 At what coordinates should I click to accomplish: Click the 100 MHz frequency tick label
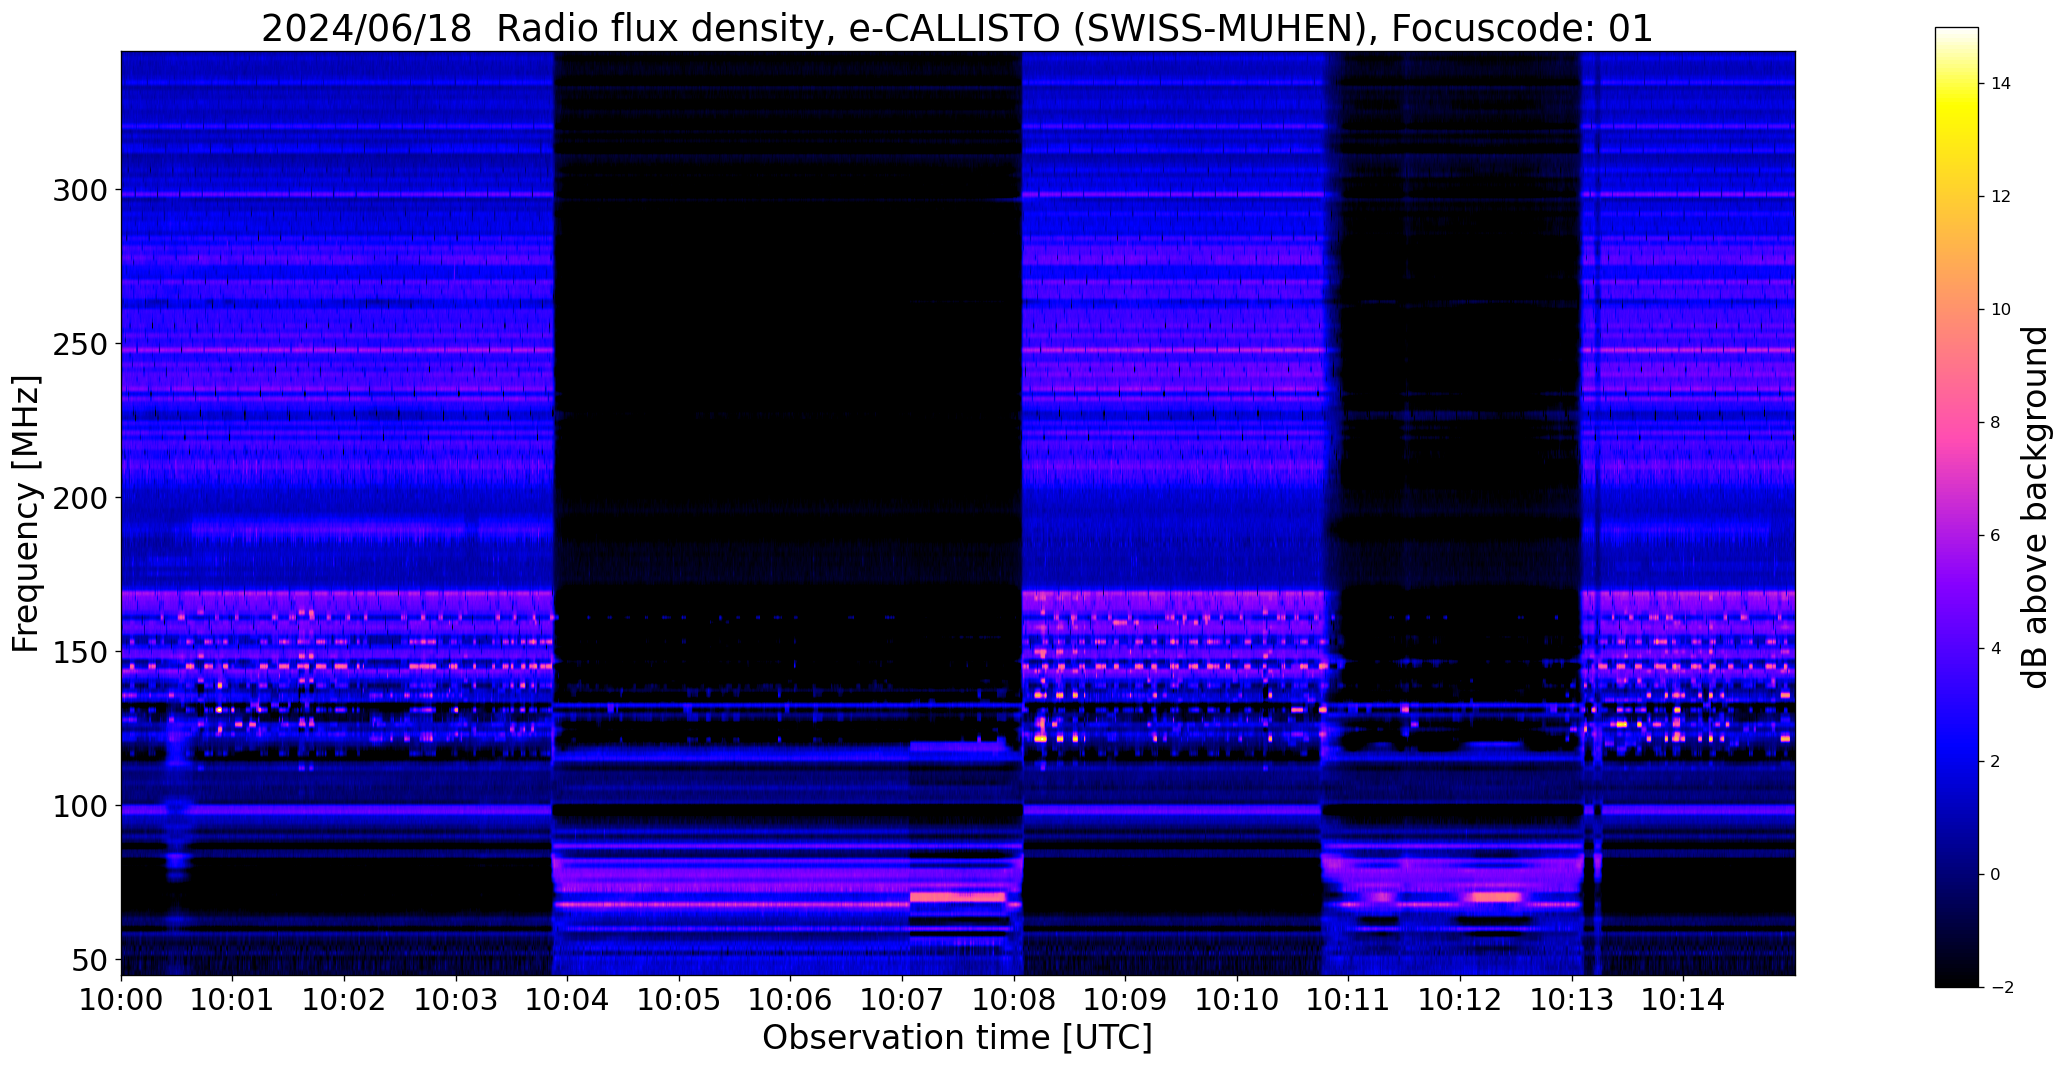80,806
